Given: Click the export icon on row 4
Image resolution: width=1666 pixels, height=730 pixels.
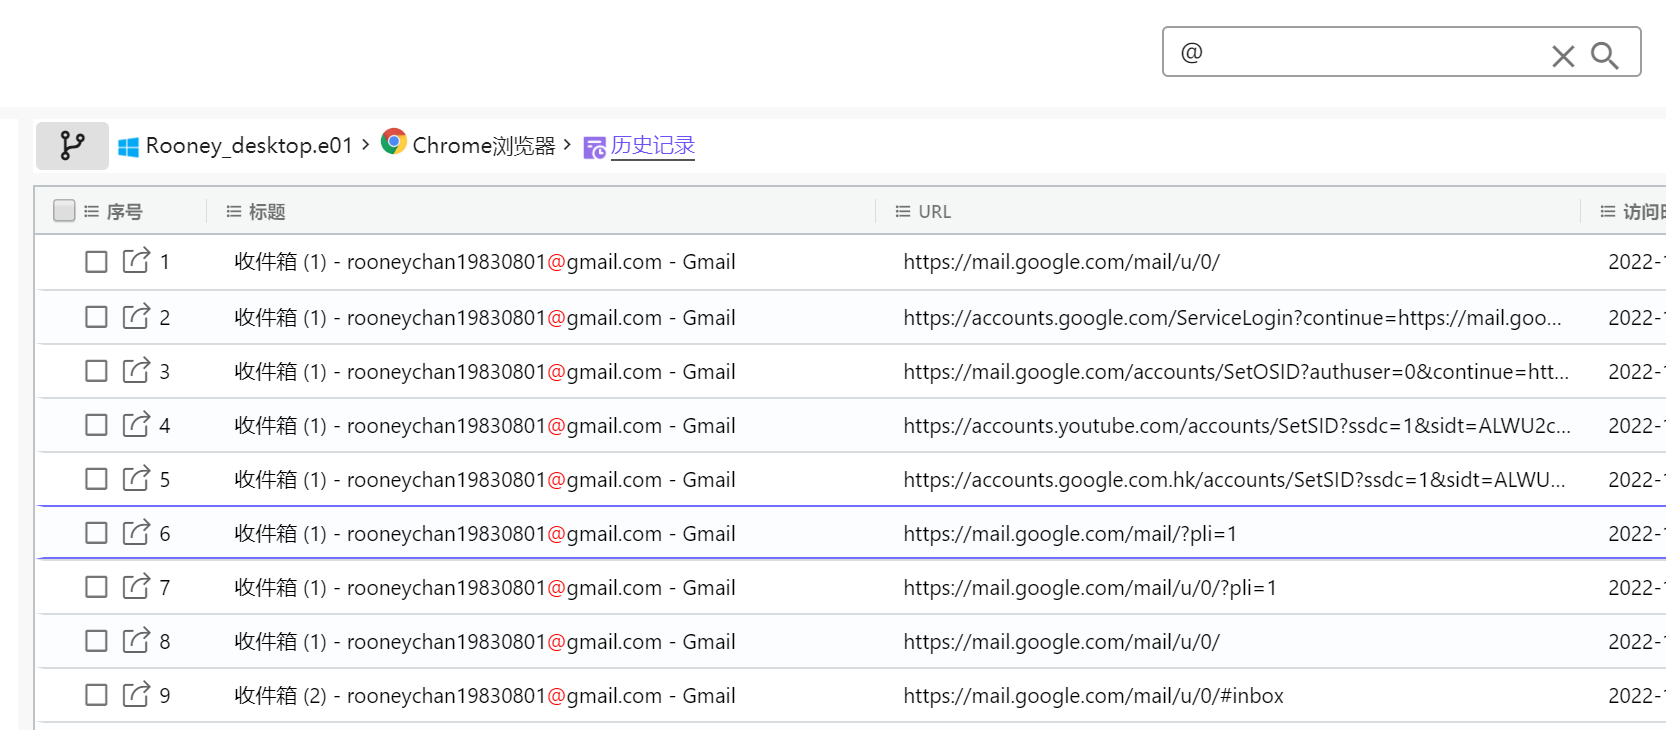Looking at the screenshot, I should click(136, 423).
